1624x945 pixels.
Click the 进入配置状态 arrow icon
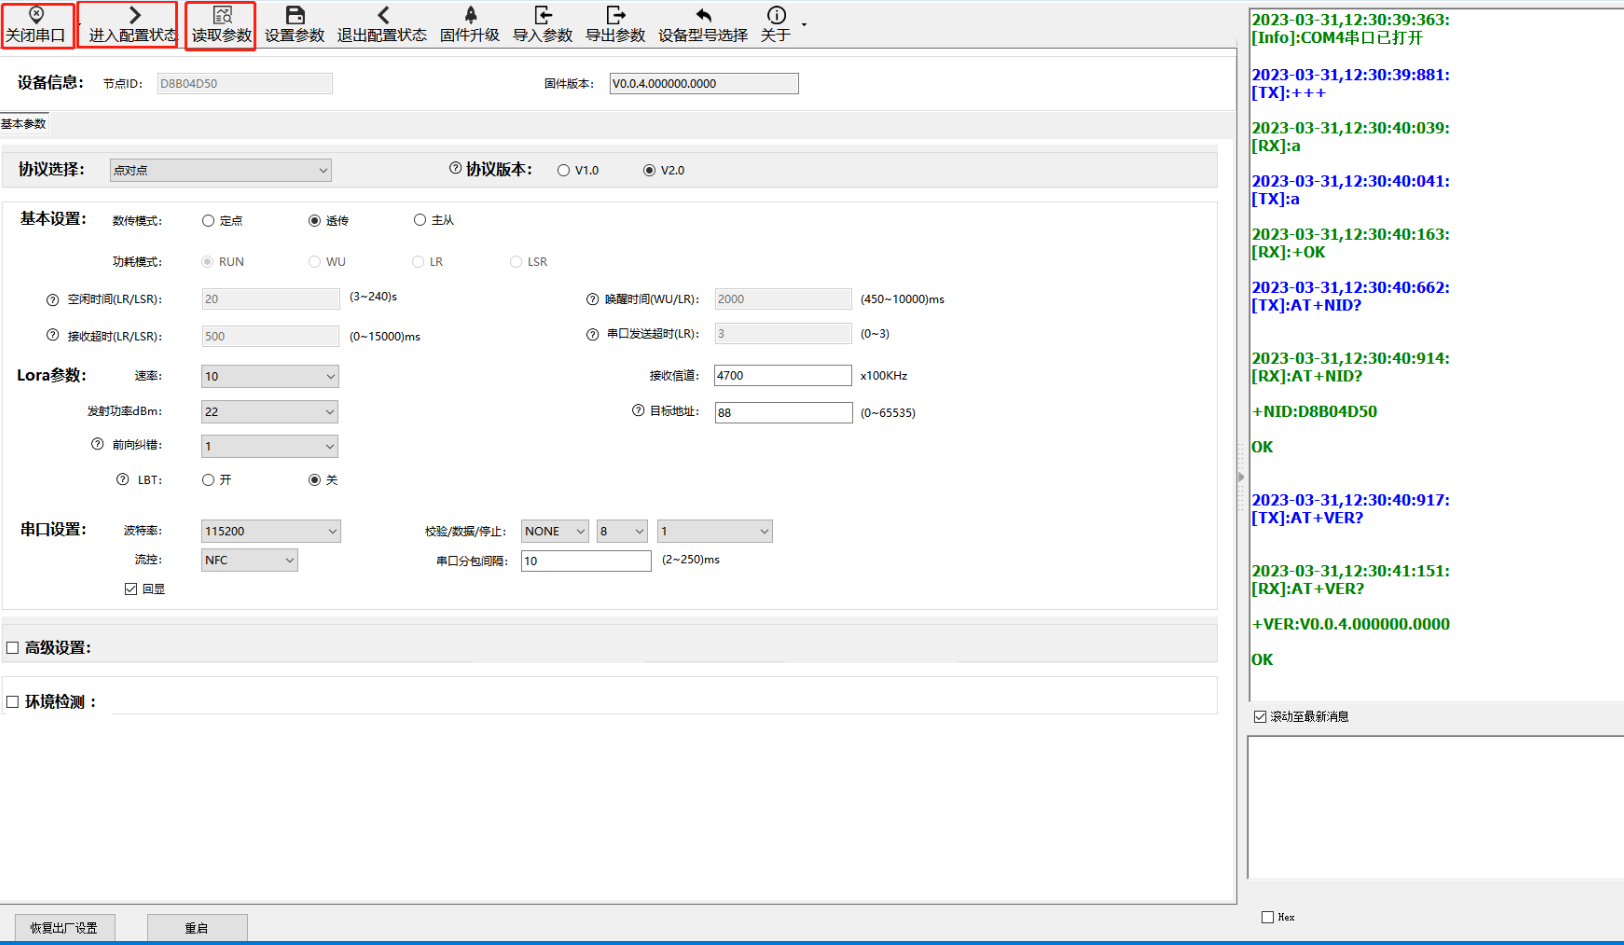[x=135, y=15]
